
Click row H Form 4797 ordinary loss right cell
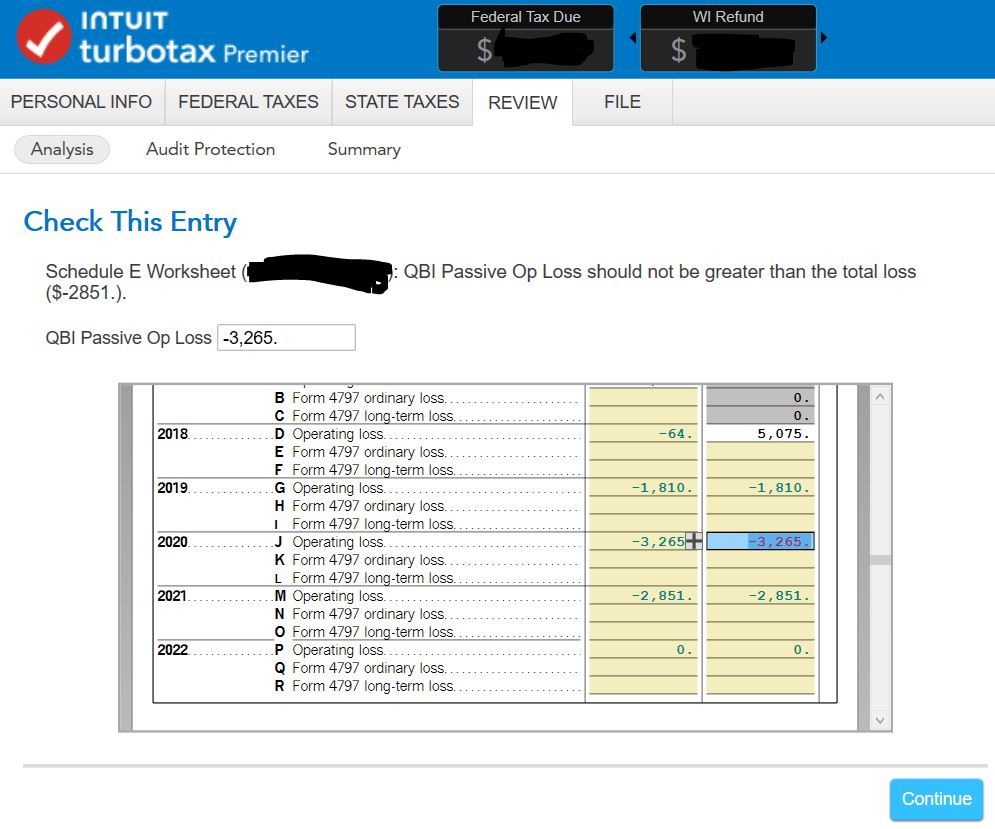click(760, 505)
